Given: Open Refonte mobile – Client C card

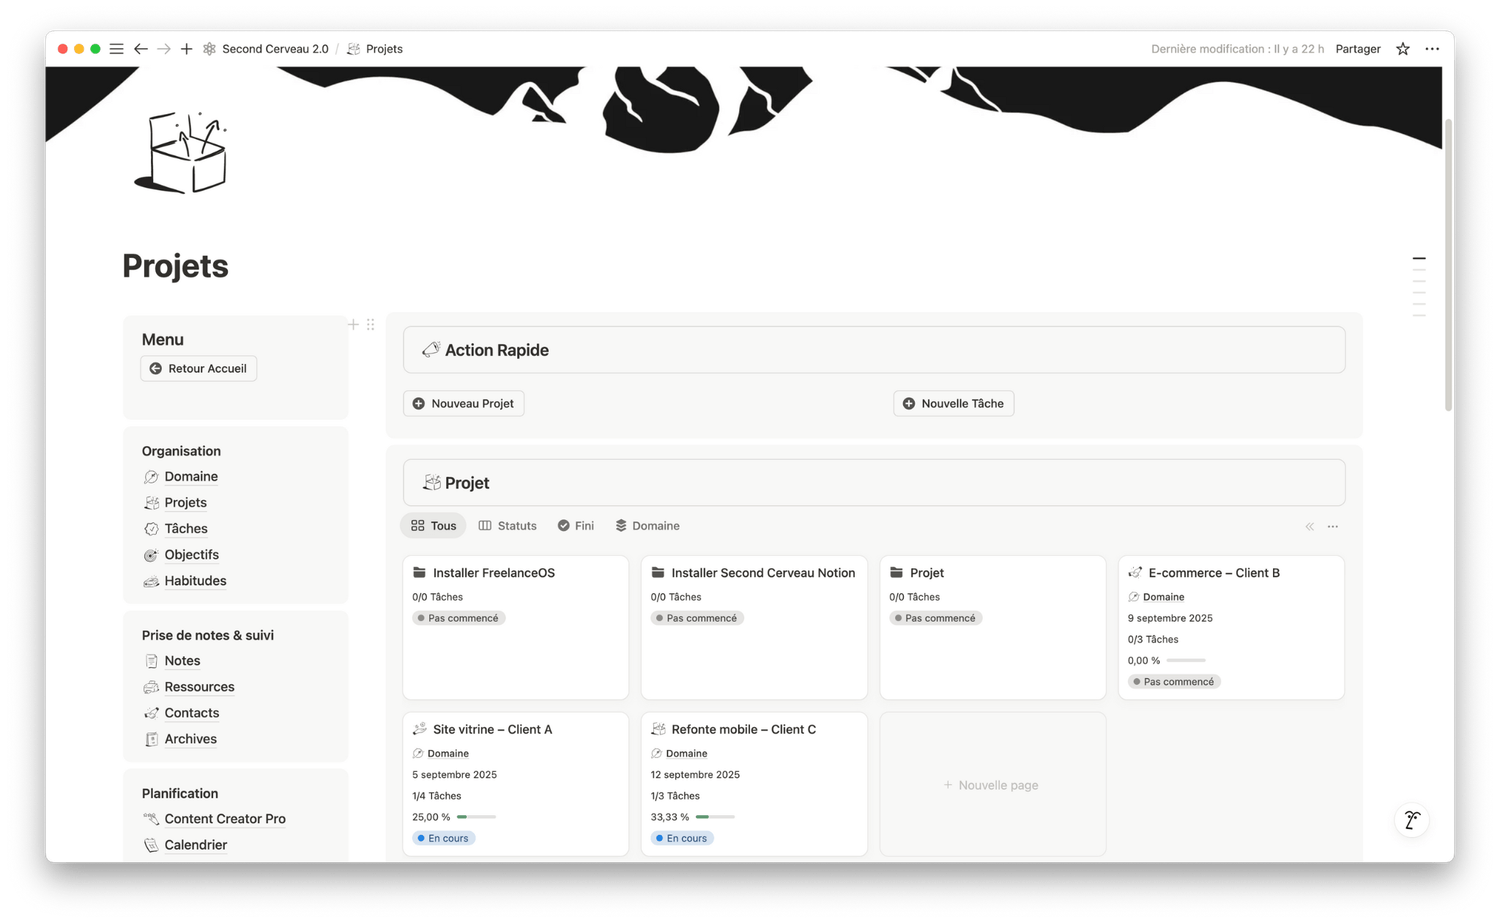Looking at the screenshot, I should [754, 784].
